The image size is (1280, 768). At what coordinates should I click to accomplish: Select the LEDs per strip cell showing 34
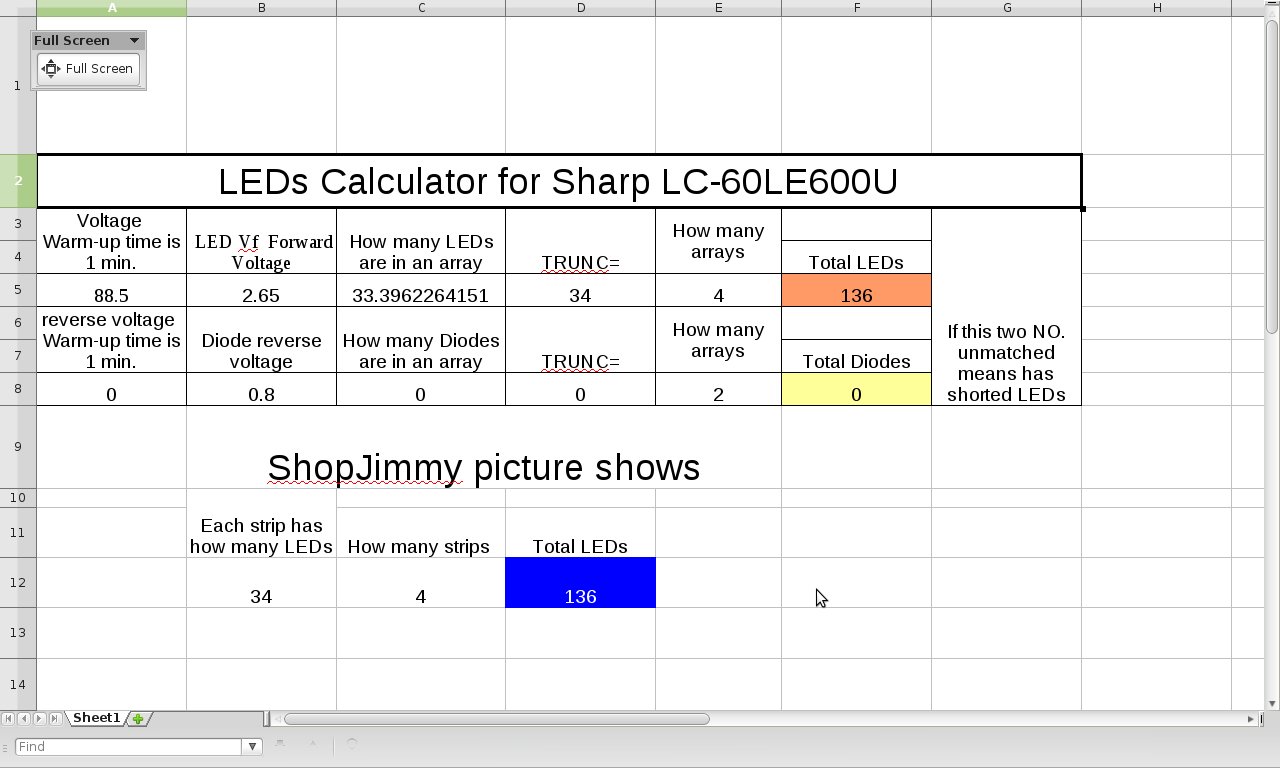(262, 583)
